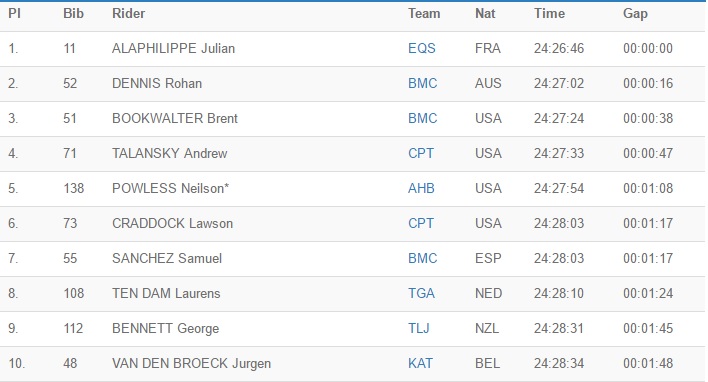
Task: Click the Pl placing column header
Action: (x=14, y=14)
